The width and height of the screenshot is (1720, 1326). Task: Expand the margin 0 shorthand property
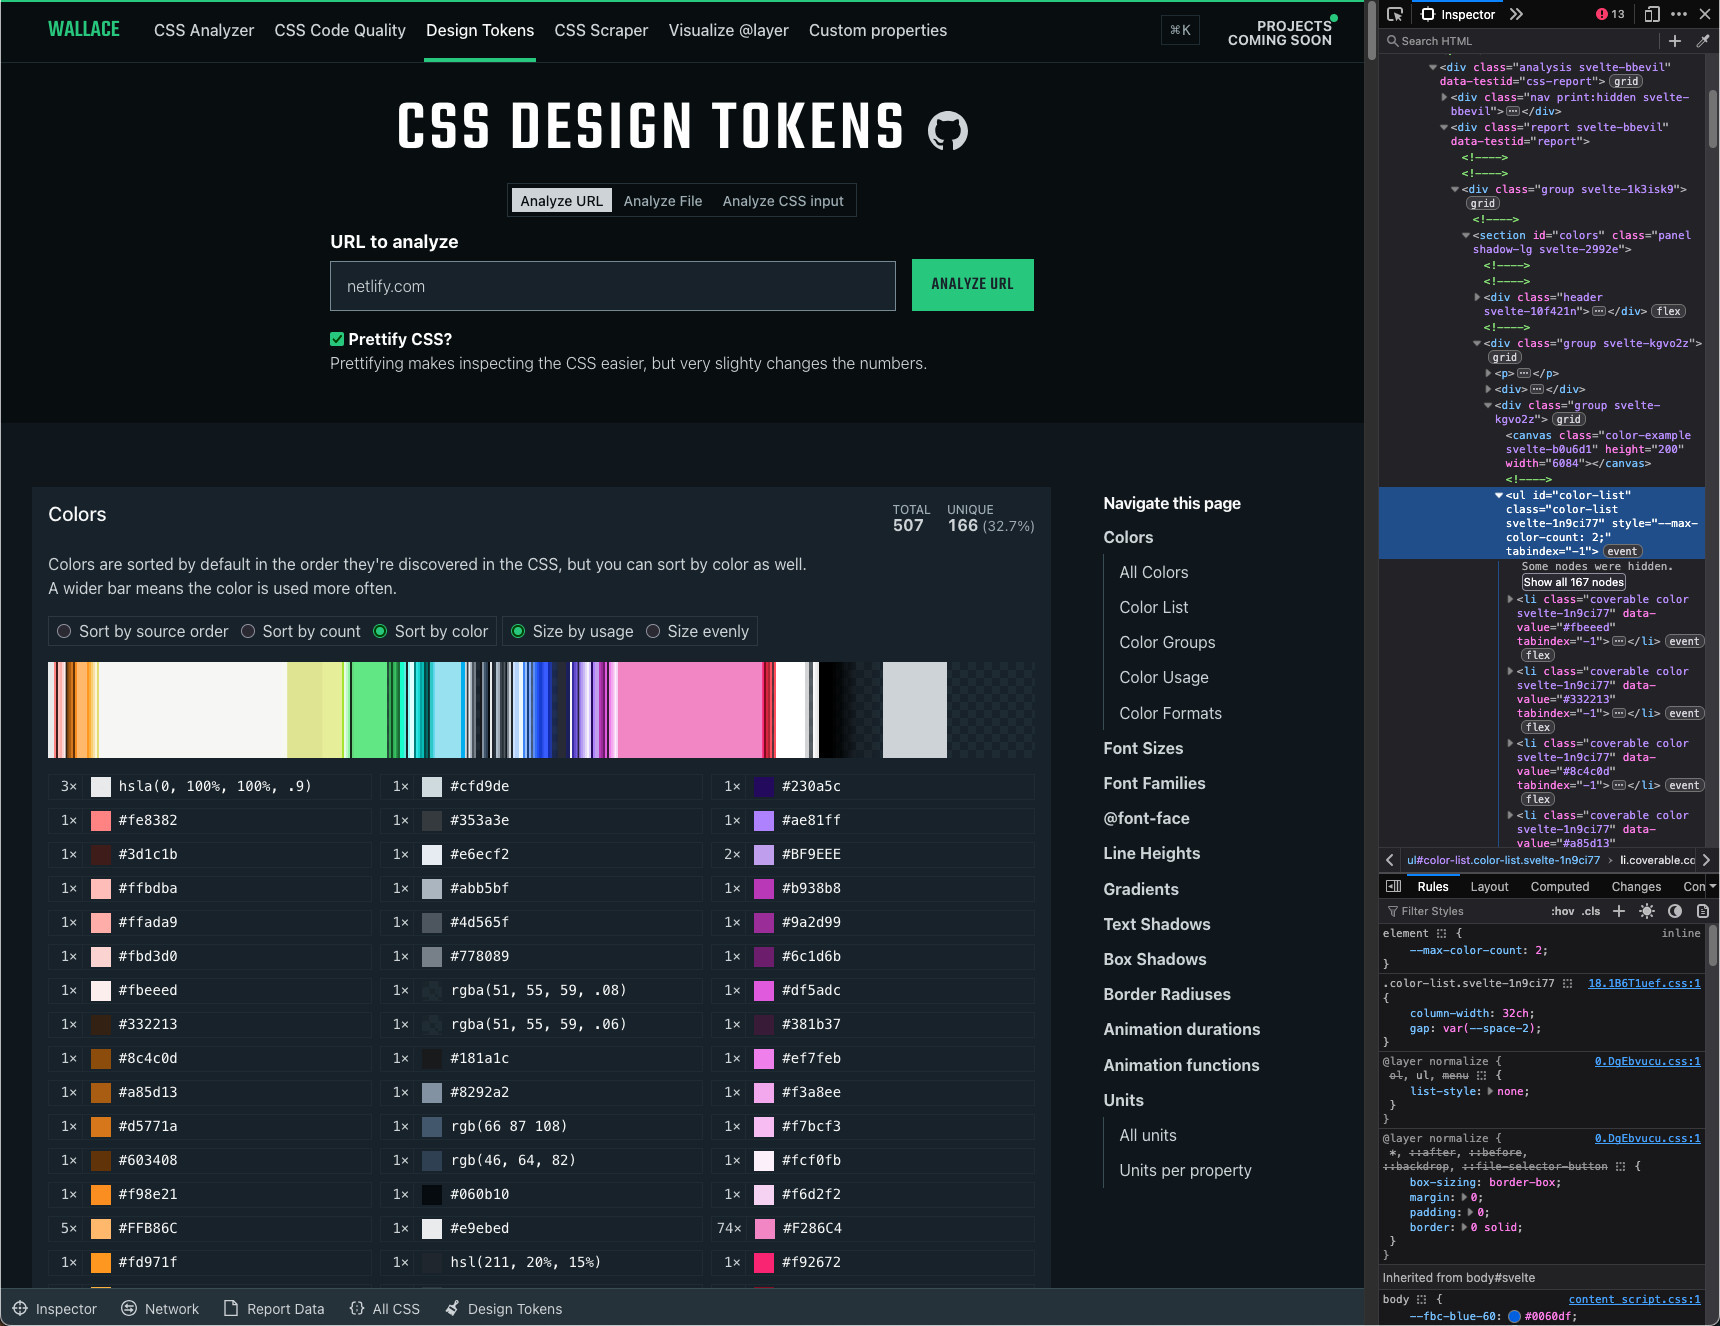[1464, 1198]
